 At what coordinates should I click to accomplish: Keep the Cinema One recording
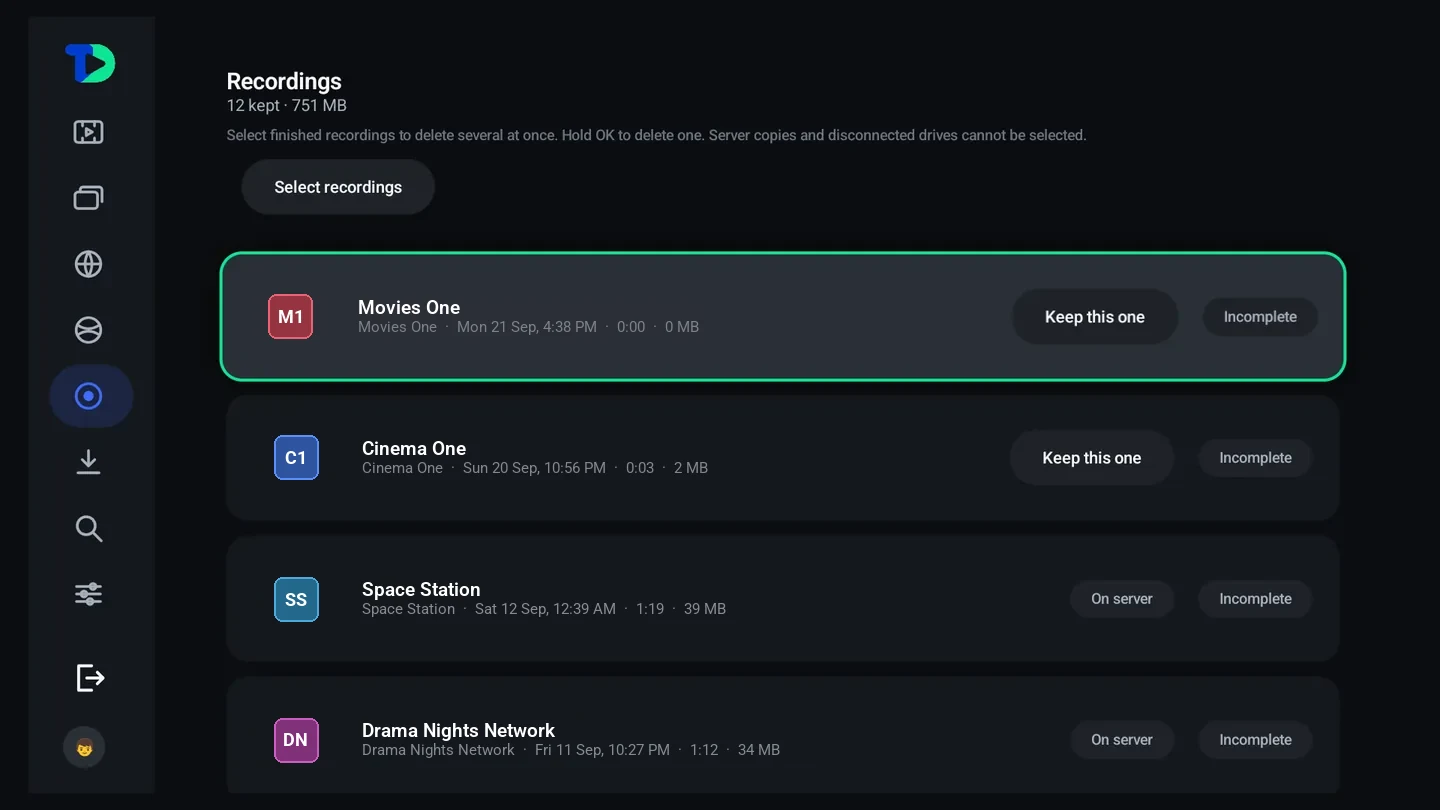(x=1092, y=458)
